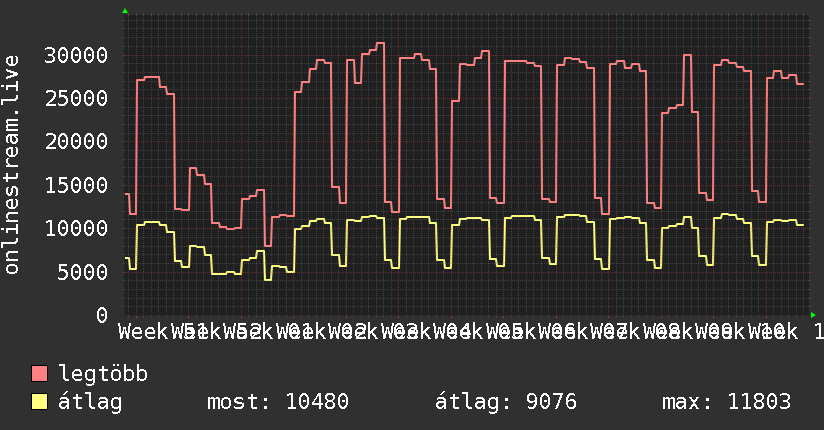Click the legtöbb legend label
Viewport: 824px width, 430px height.
(x=103, y=374)
